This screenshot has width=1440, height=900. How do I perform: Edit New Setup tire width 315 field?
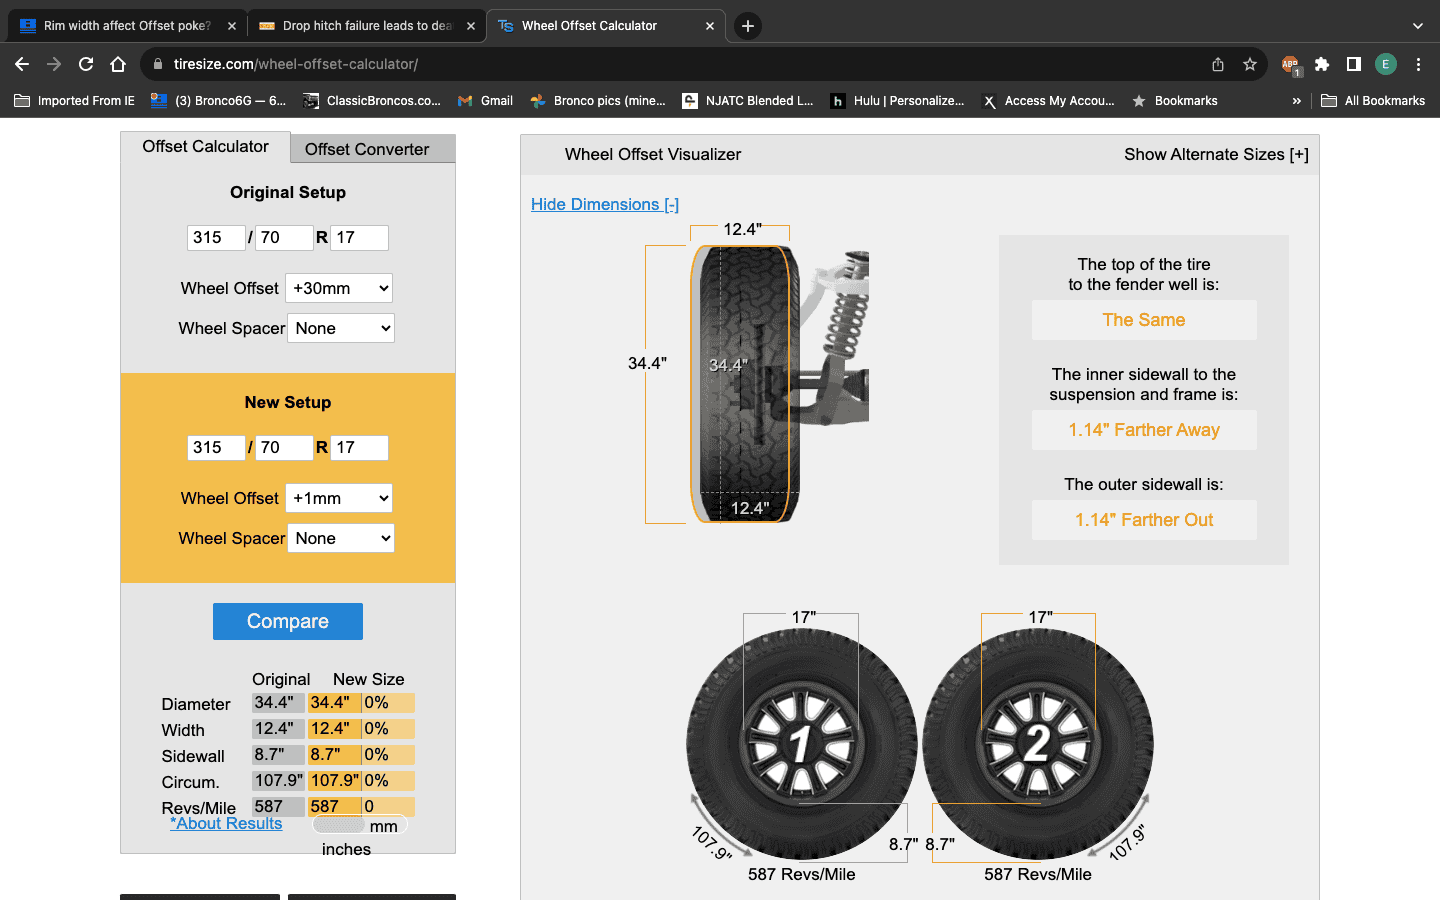216,447
